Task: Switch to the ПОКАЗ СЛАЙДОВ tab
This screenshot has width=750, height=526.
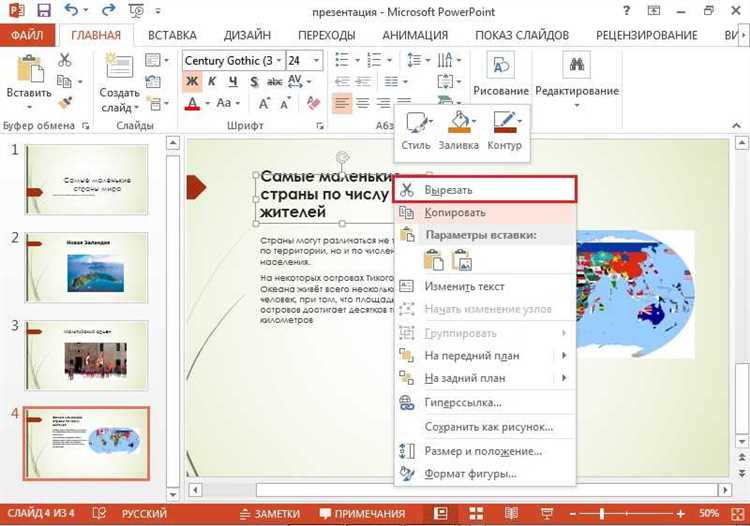Action: [x=522, y=35]
